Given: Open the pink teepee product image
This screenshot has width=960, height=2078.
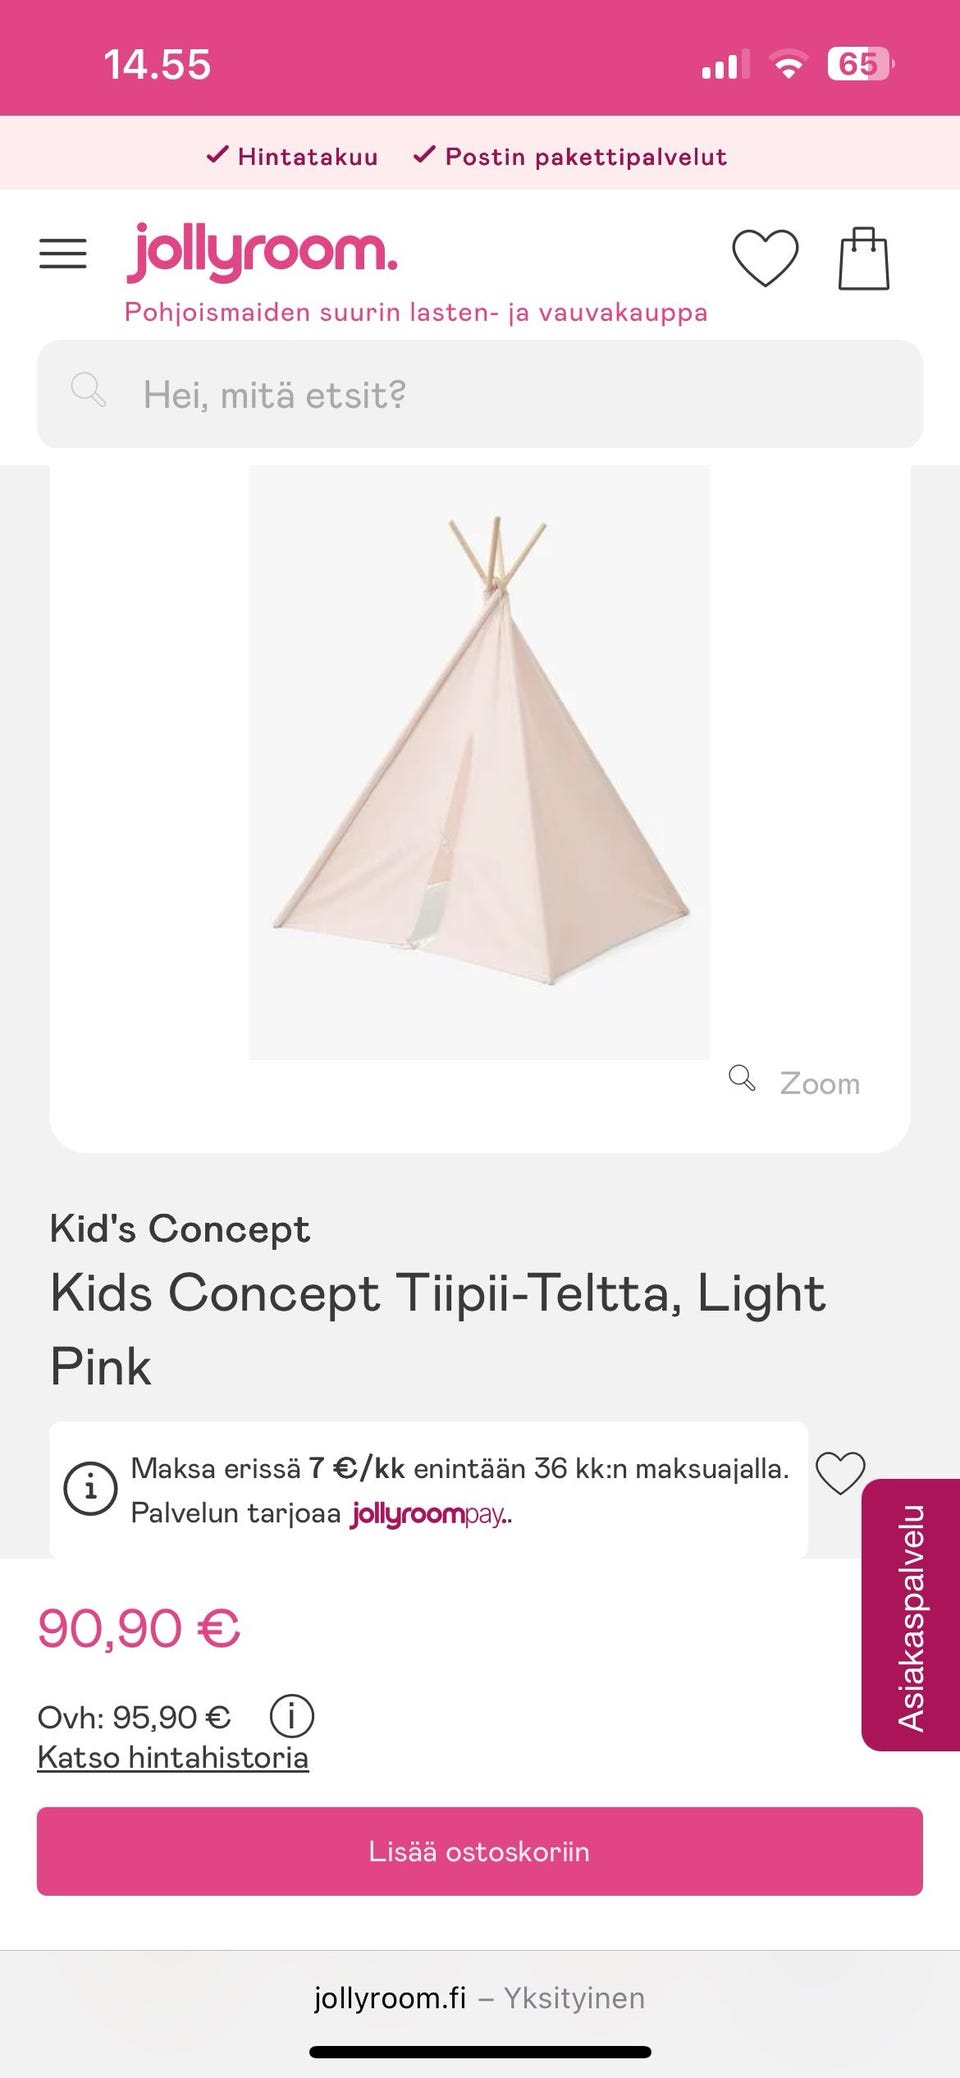Looking at the screenshot, I should tap(480, 762).
